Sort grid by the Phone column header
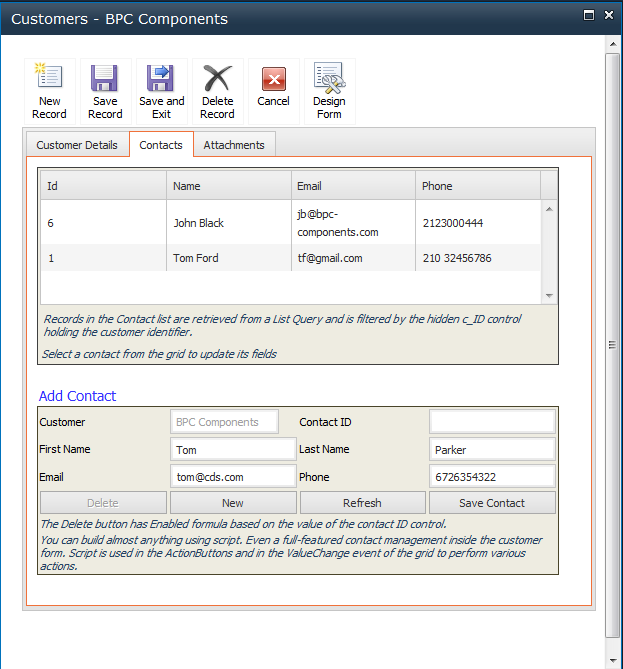Screen dimensions: 623x669 point(478,186)
